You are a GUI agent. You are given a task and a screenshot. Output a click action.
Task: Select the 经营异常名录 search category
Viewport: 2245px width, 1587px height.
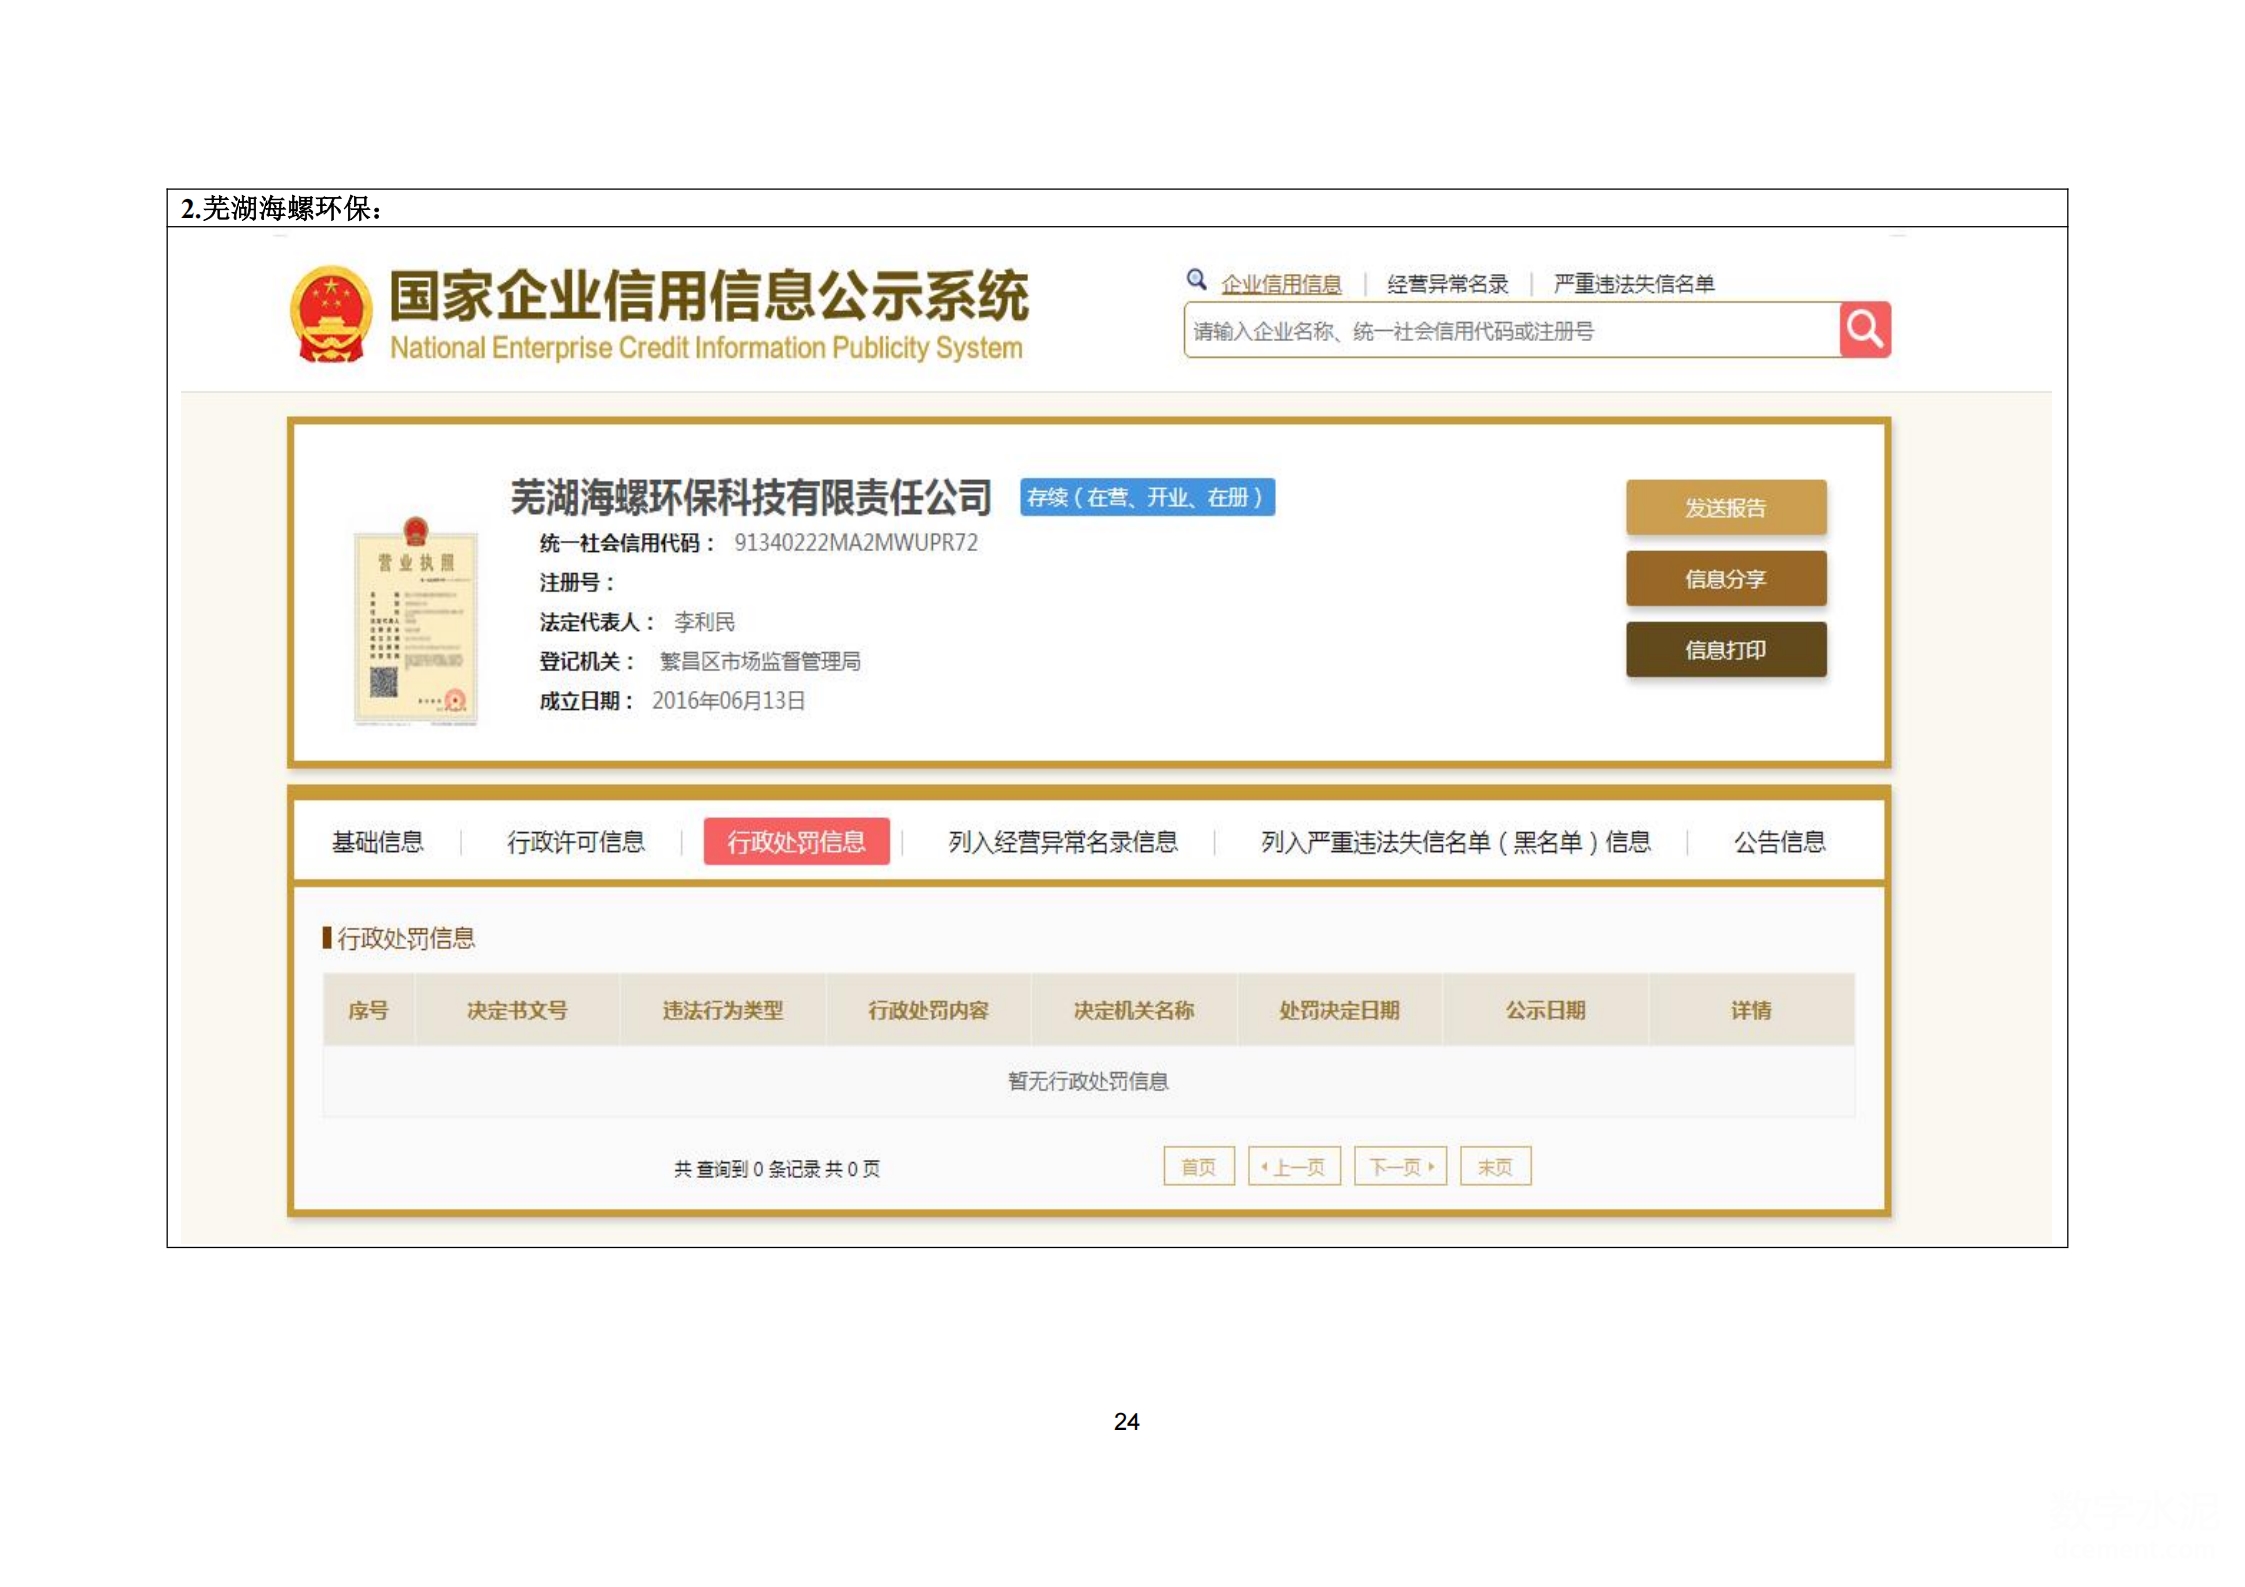[1447, 284]
